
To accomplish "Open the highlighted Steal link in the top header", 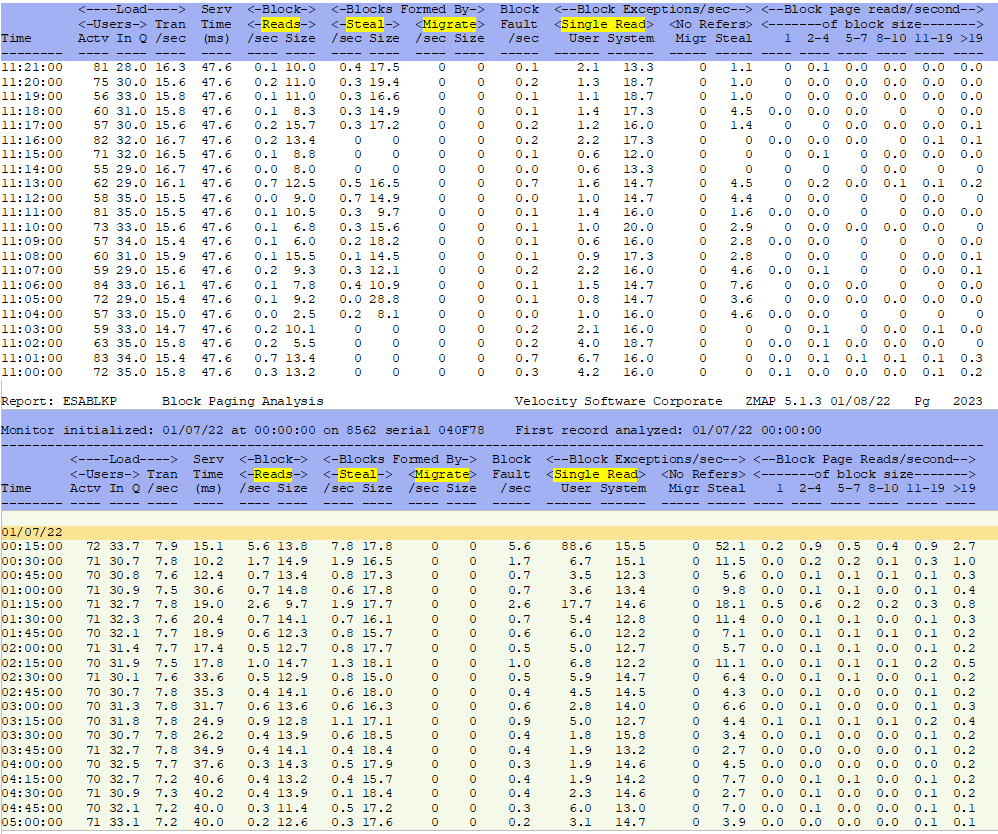I will 356,25.
